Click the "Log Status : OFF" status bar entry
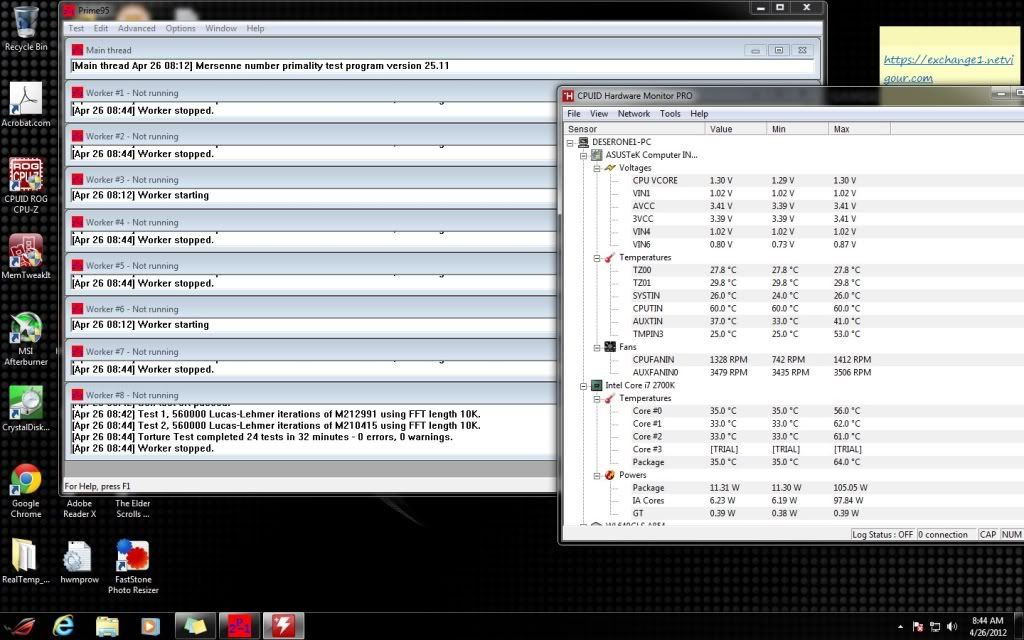1024x640 pixels. (x=882, y=534)
